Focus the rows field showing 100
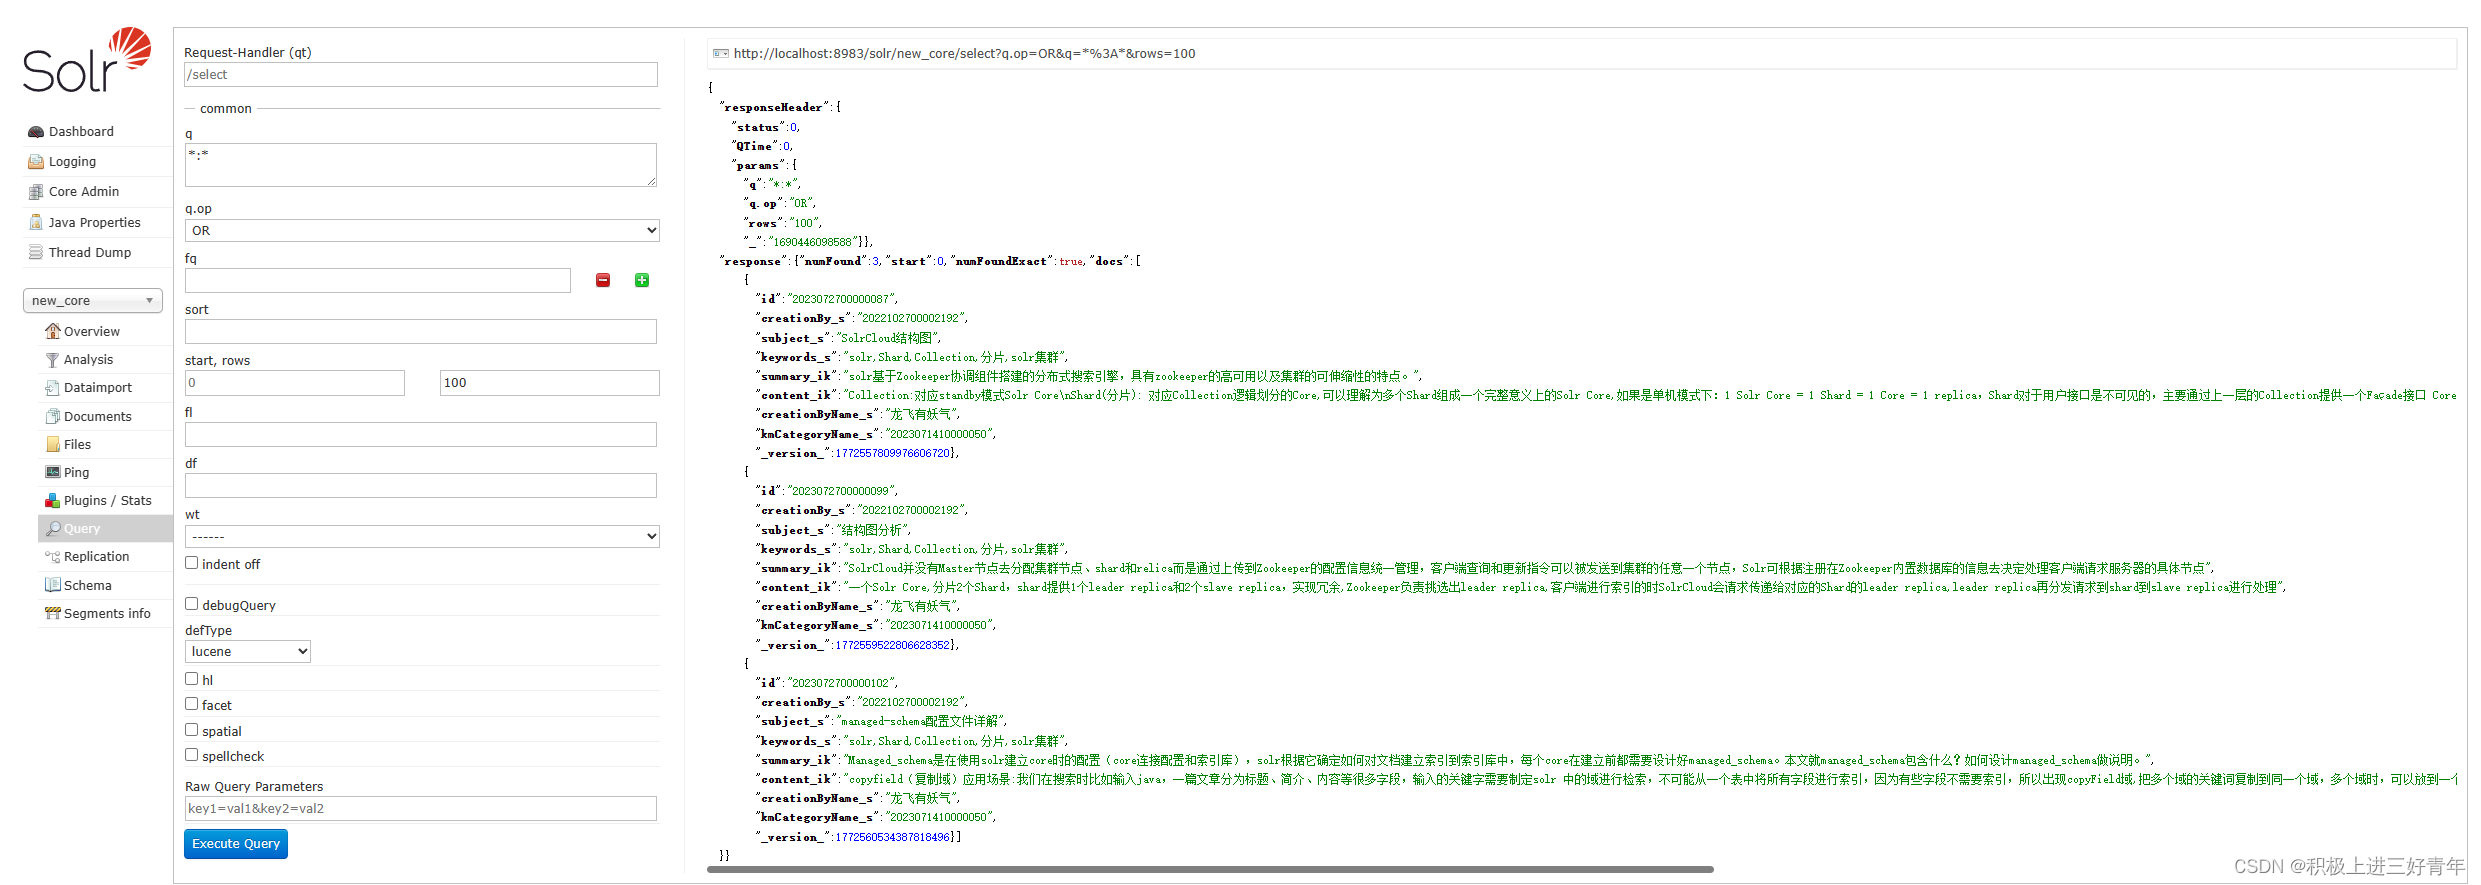2481x885 pixels. (x=550, y=383)
